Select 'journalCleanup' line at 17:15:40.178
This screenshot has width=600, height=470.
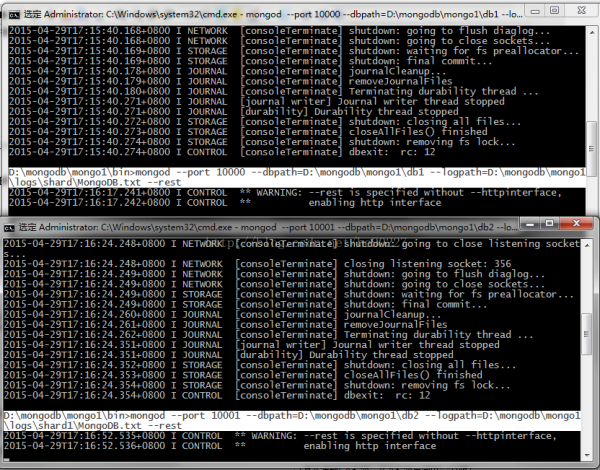point(227,71)
